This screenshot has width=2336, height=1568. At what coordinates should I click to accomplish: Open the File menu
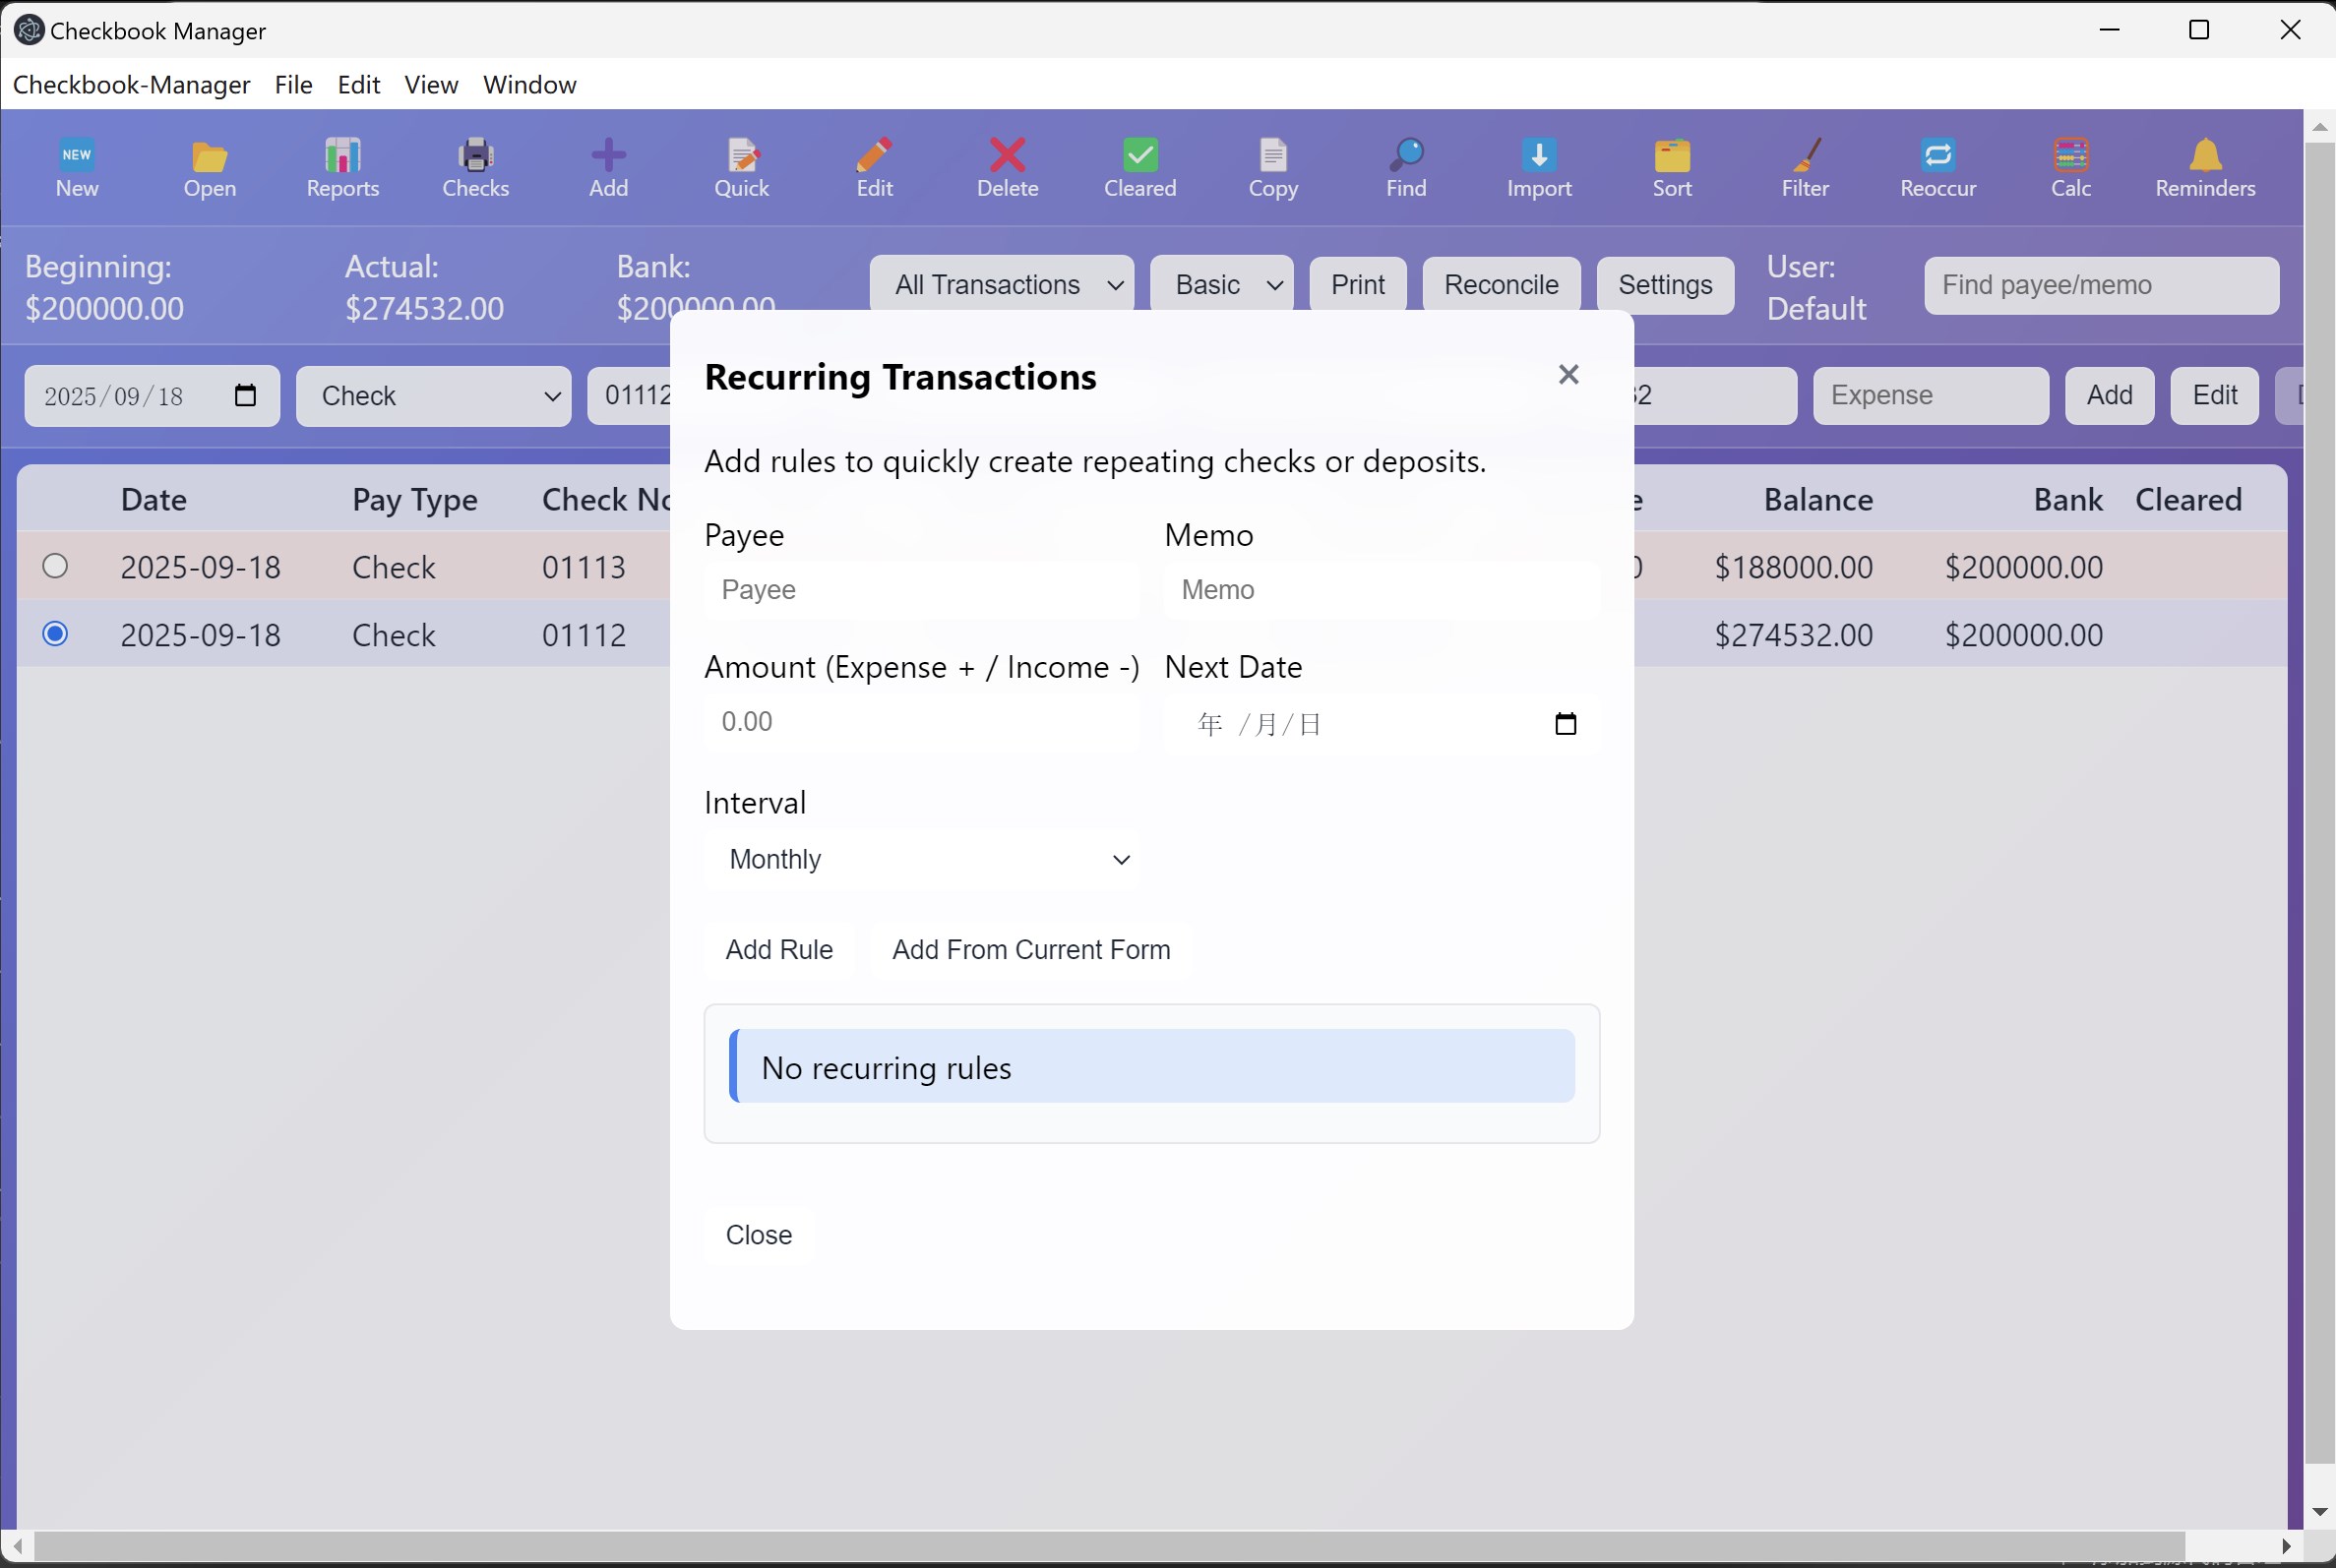point(291,84)
